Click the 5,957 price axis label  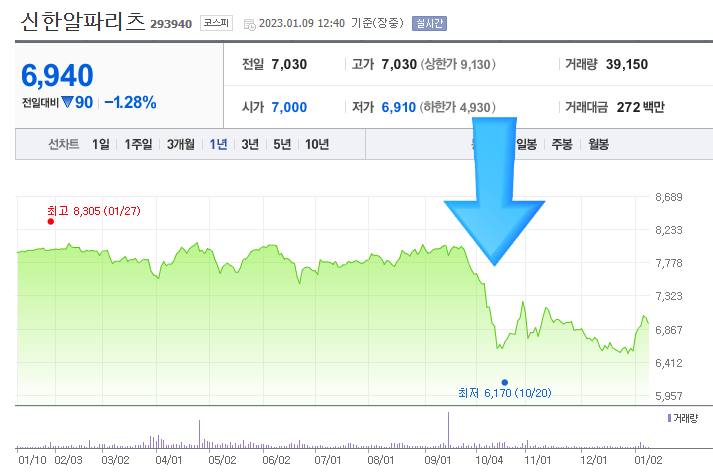pyautogui.click(x=669, y=396)
